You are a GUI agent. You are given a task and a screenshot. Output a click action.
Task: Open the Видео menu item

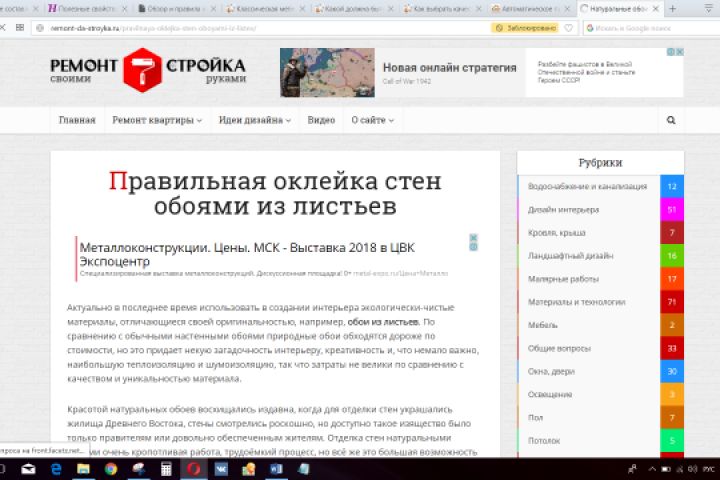tap(321, 120)
